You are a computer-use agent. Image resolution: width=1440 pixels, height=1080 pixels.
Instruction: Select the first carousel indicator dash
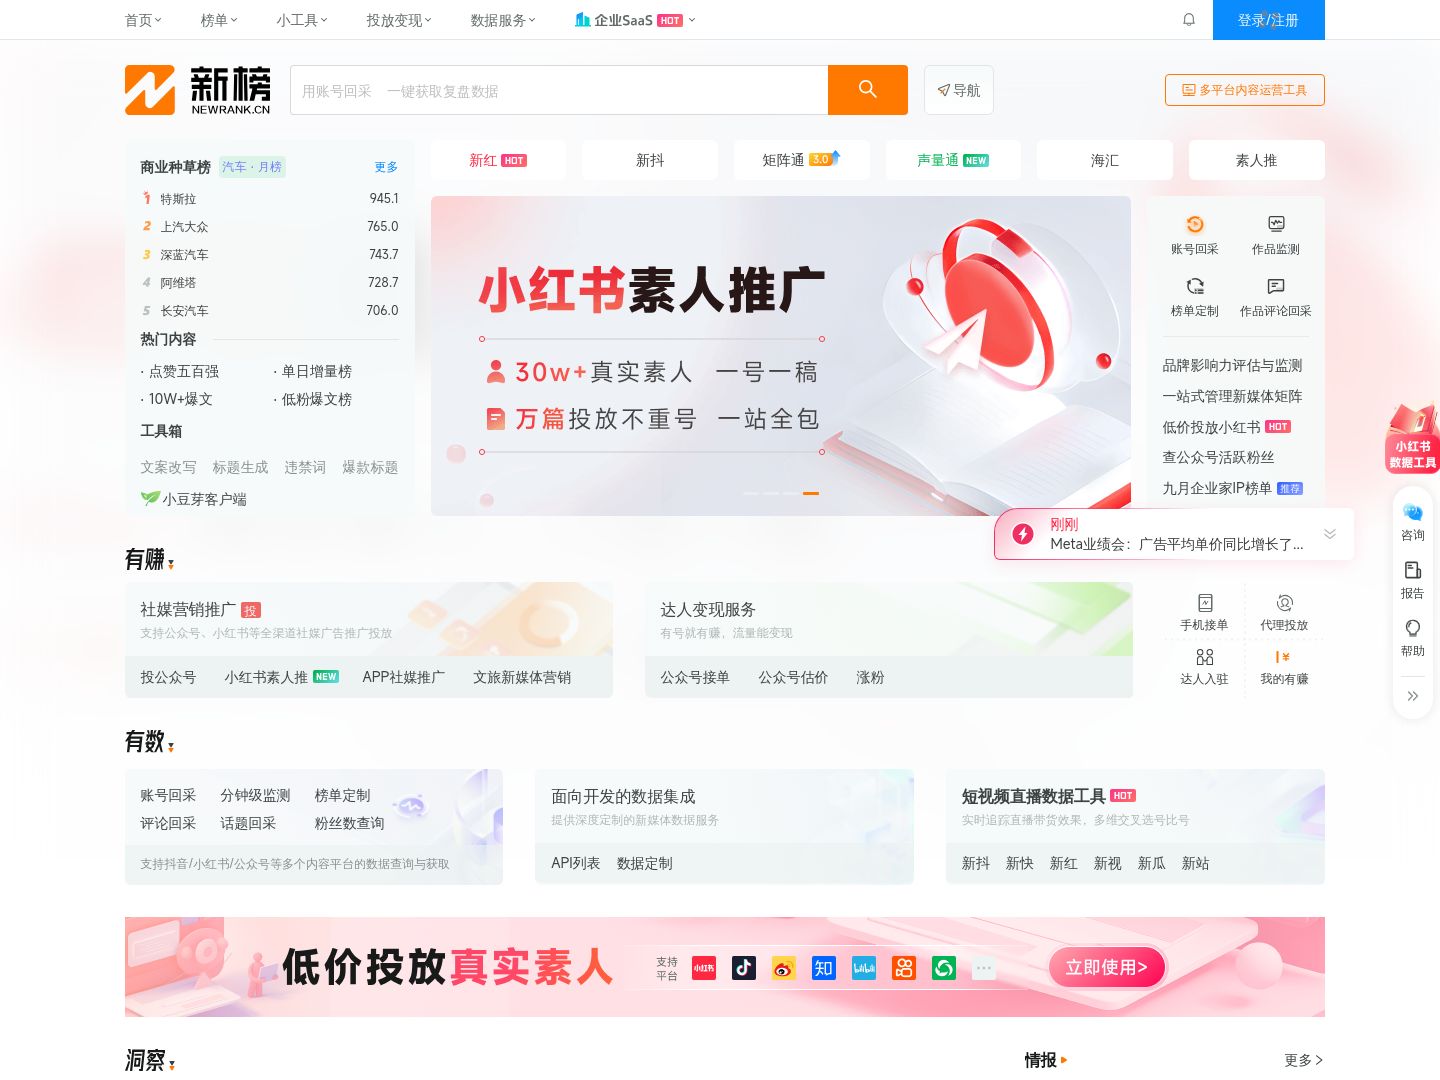click(751, 493)
